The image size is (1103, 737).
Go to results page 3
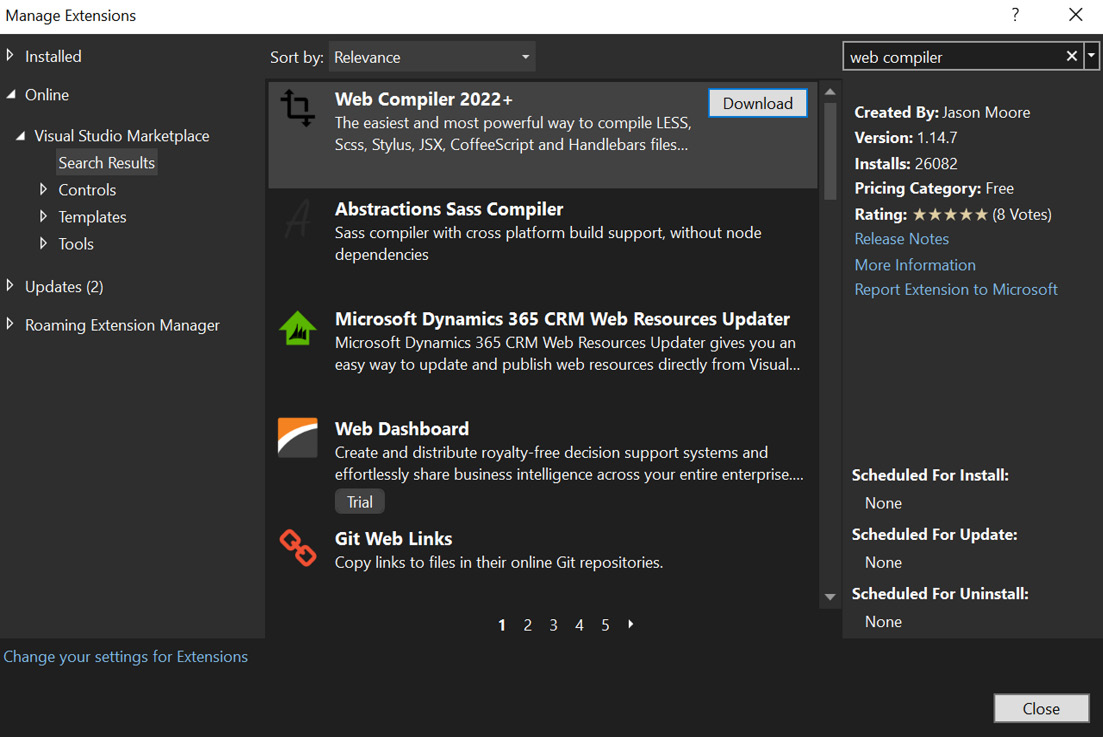click(554, 624)
